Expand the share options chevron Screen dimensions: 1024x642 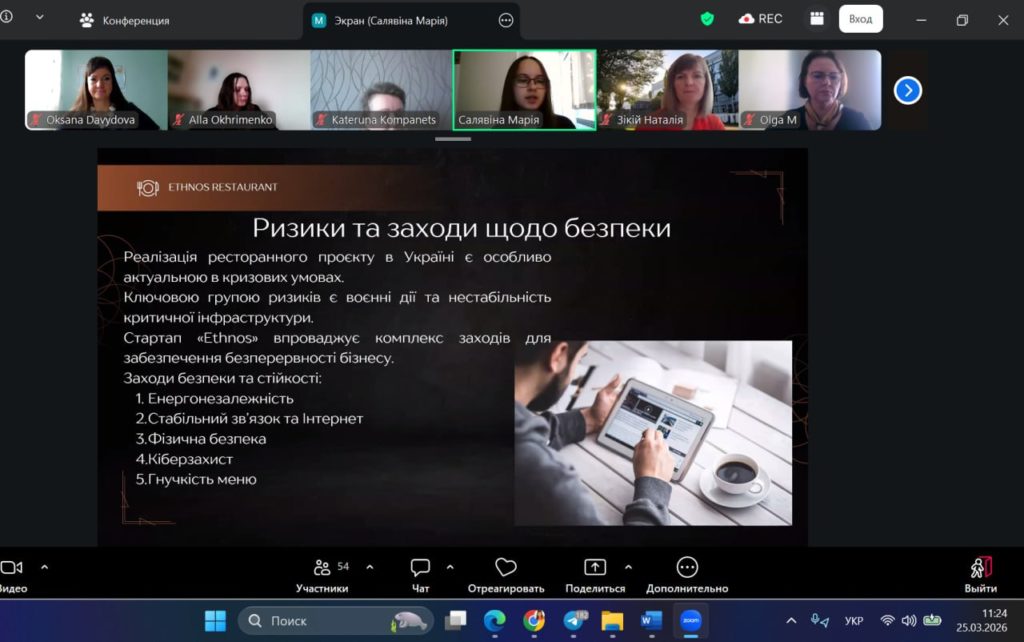tap(628, 566)
